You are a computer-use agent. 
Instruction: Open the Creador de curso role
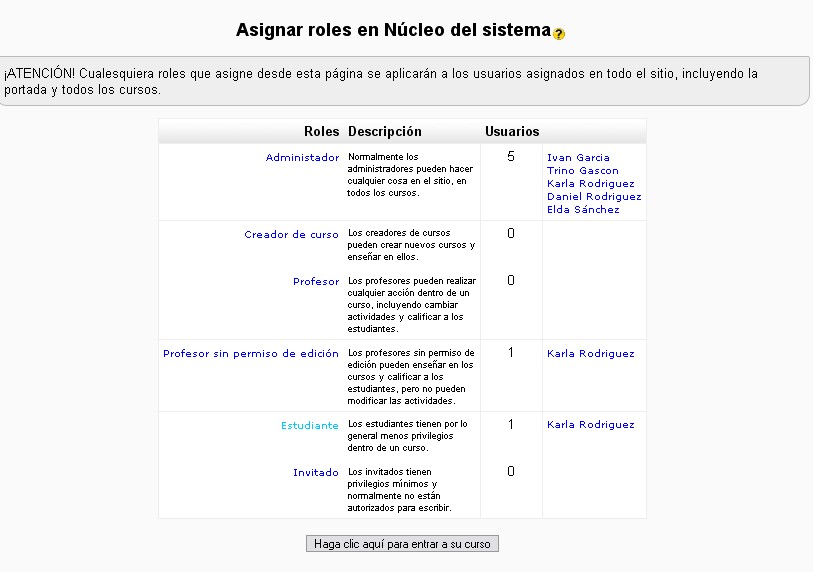coord(291,235)
